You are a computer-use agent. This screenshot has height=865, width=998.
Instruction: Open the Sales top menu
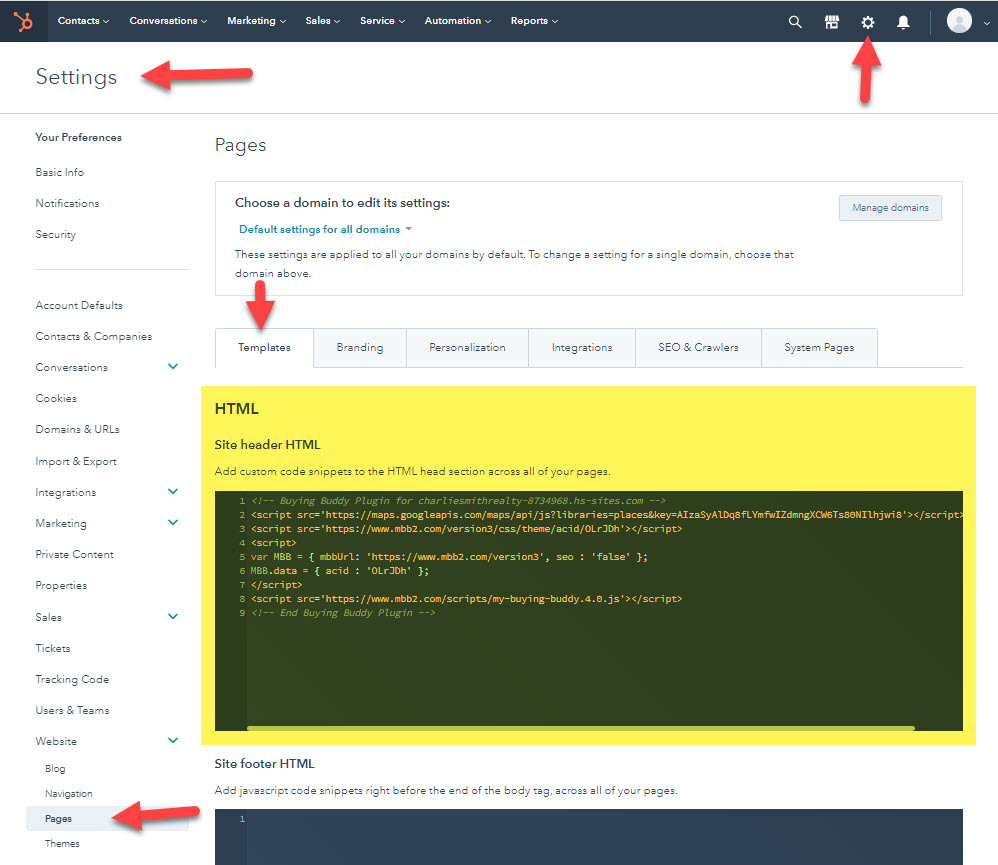(x=323, y=21)
